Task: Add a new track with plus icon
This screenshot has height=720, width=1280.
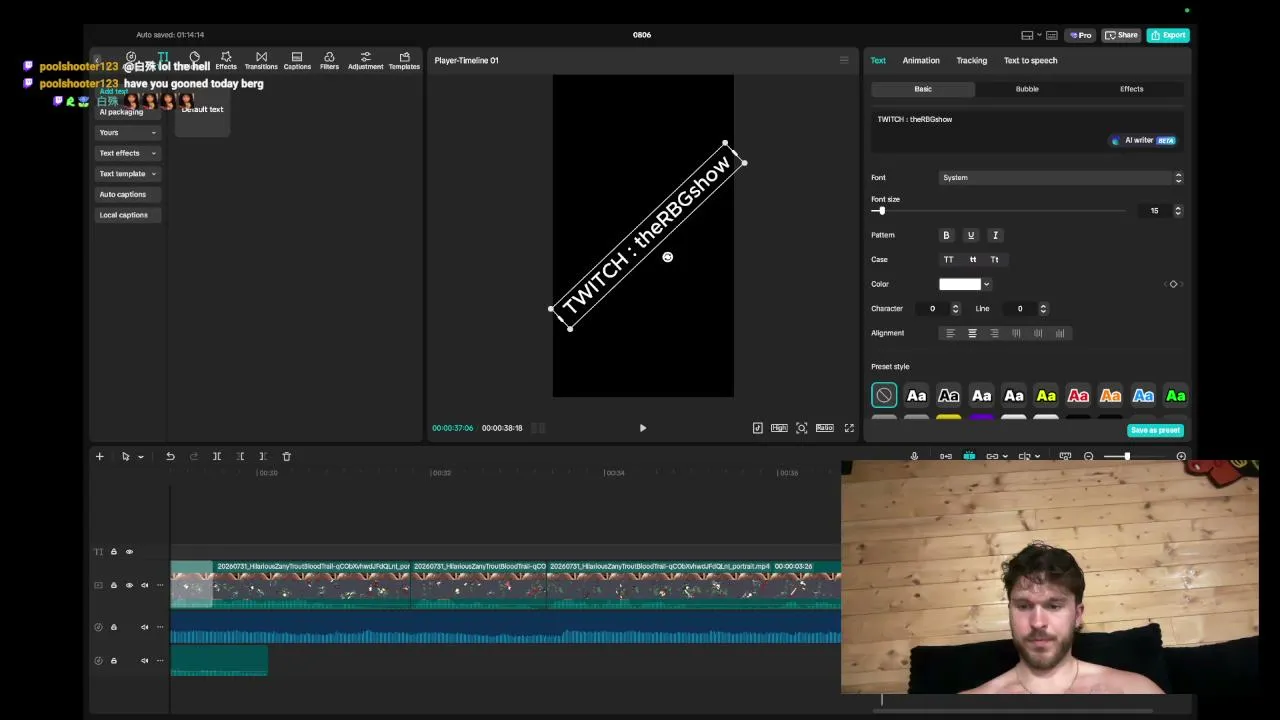Action: click(x=99, y=456)
